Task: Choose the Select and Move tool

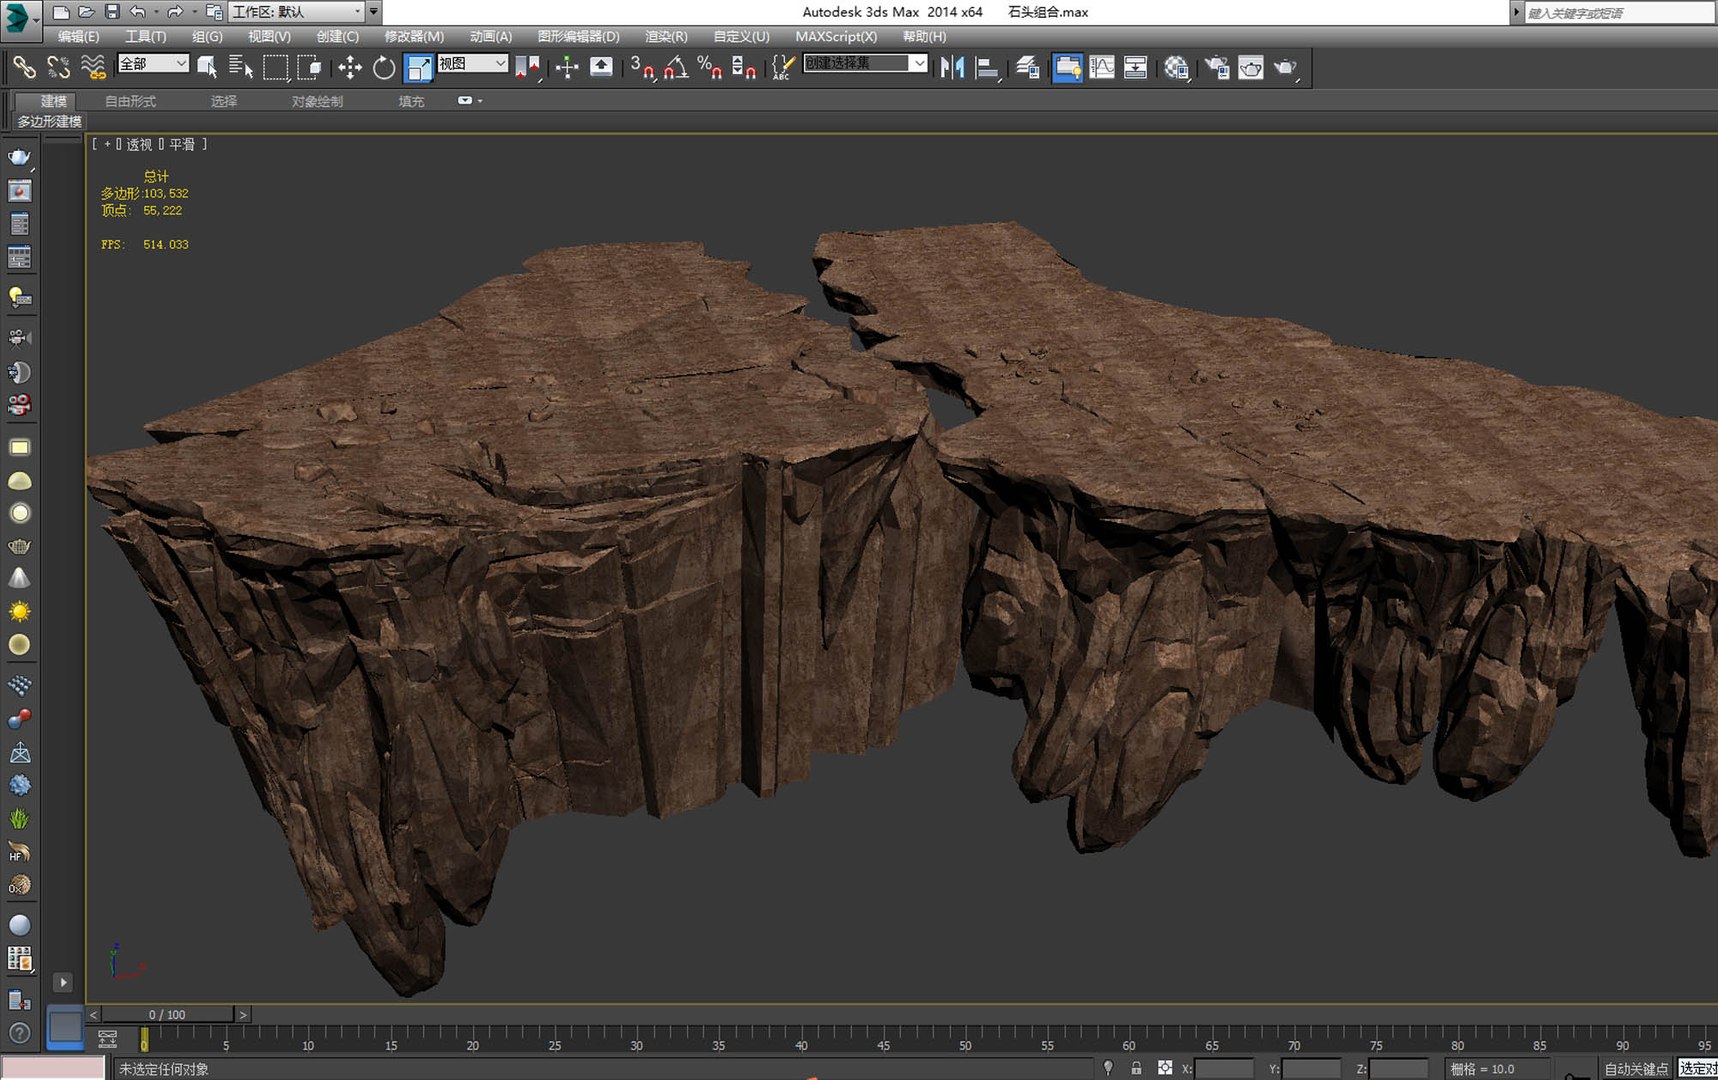Action: click(x=350, y=67)
